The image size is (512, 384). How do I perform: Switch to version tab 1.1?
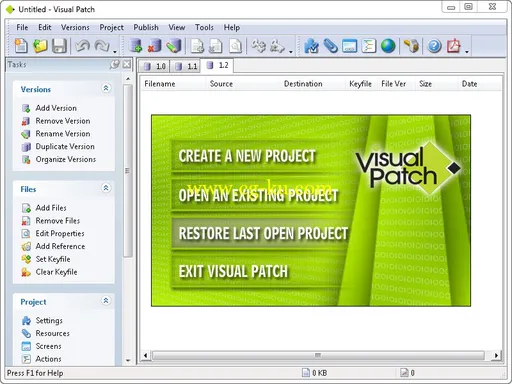pos(186,66)
